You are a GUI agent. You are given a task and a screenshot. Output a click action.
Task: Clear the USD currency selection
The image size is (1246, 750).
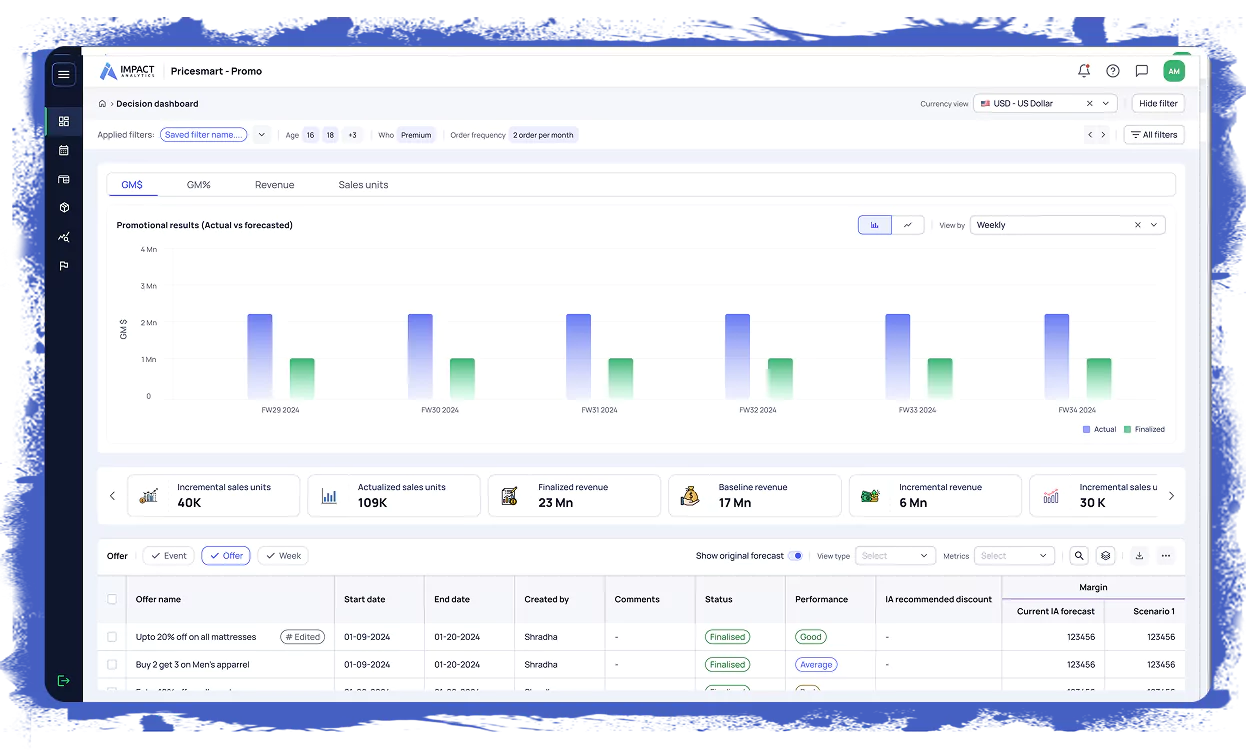click(x=1090, y=103)
